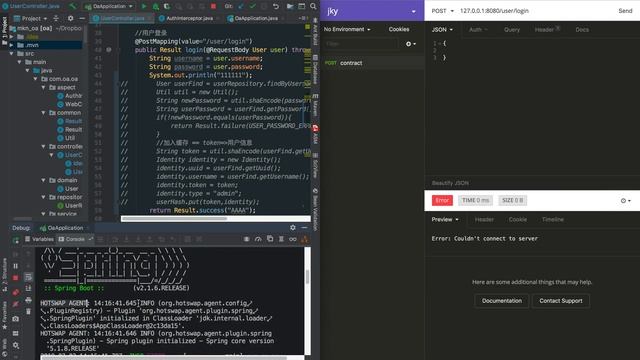Open the Preview mode dropdown in response pane
The image size is (640, 360).
[x=445, y=220]
